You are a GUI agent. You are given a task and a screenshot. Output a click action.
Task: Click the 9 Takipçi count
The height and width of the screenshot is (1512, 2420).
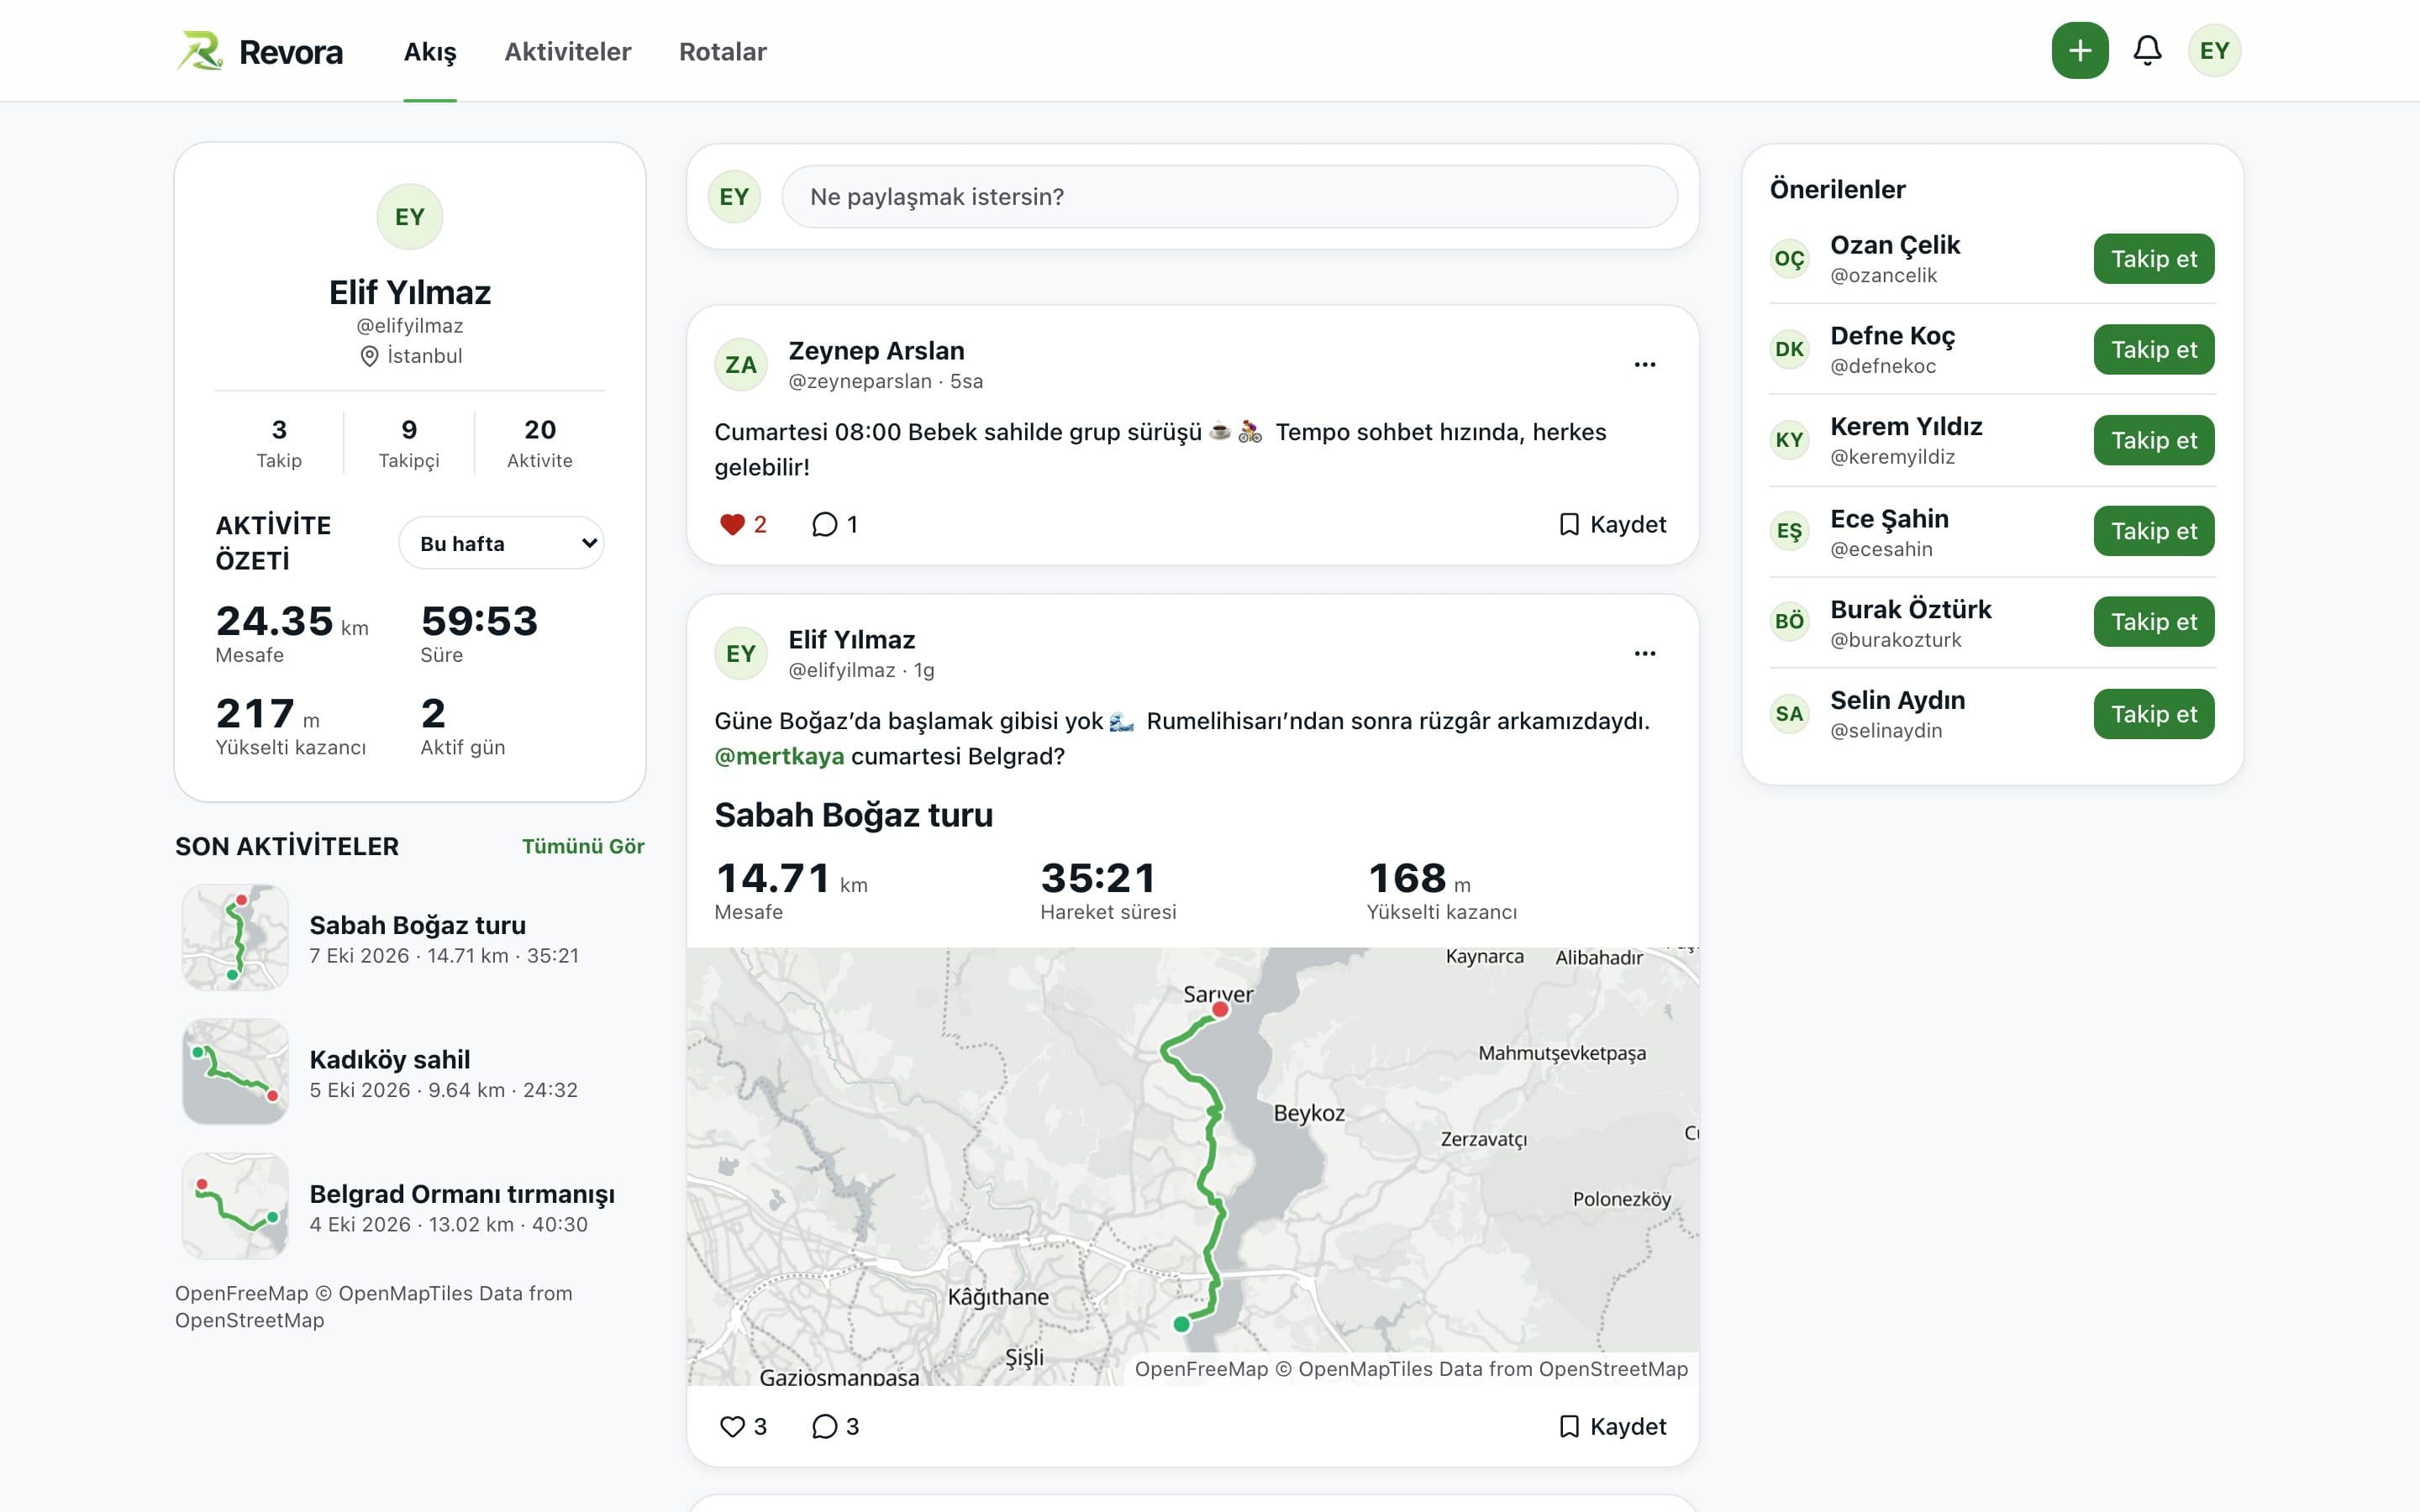(x=409, y=443)
